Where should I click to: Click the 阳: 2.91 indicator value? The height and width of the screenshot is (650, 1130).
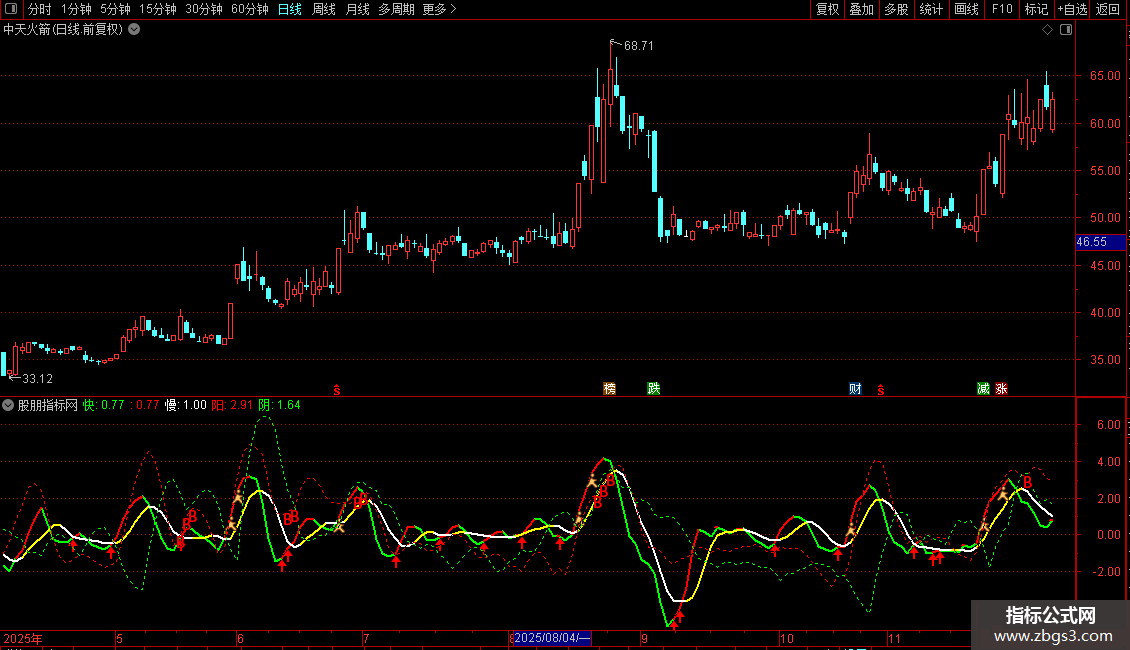point(232,405)
